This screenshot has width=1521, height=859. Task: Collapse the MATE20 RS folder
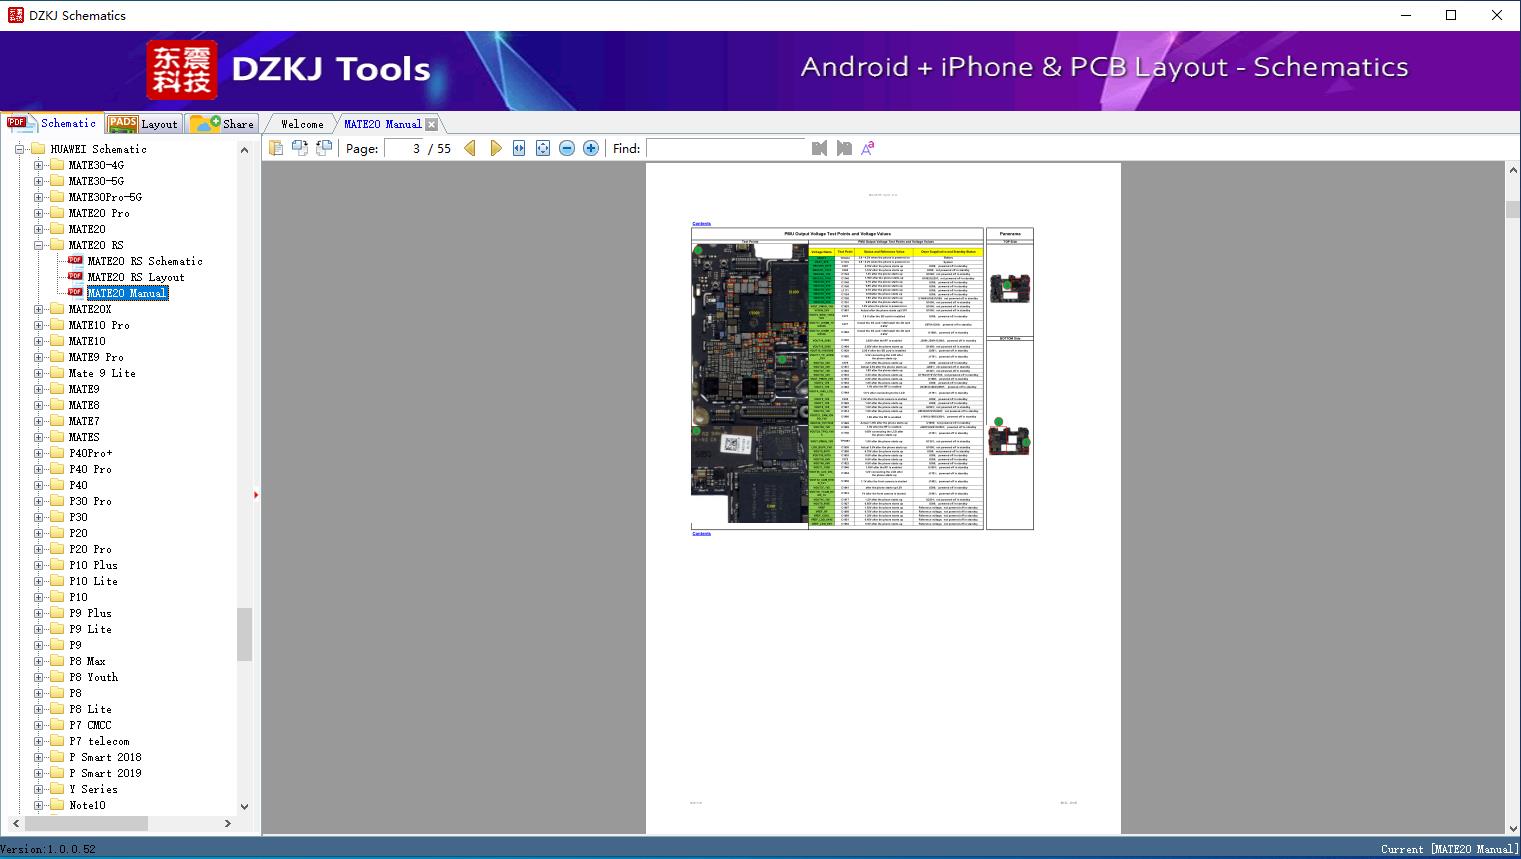click(38, 245)
